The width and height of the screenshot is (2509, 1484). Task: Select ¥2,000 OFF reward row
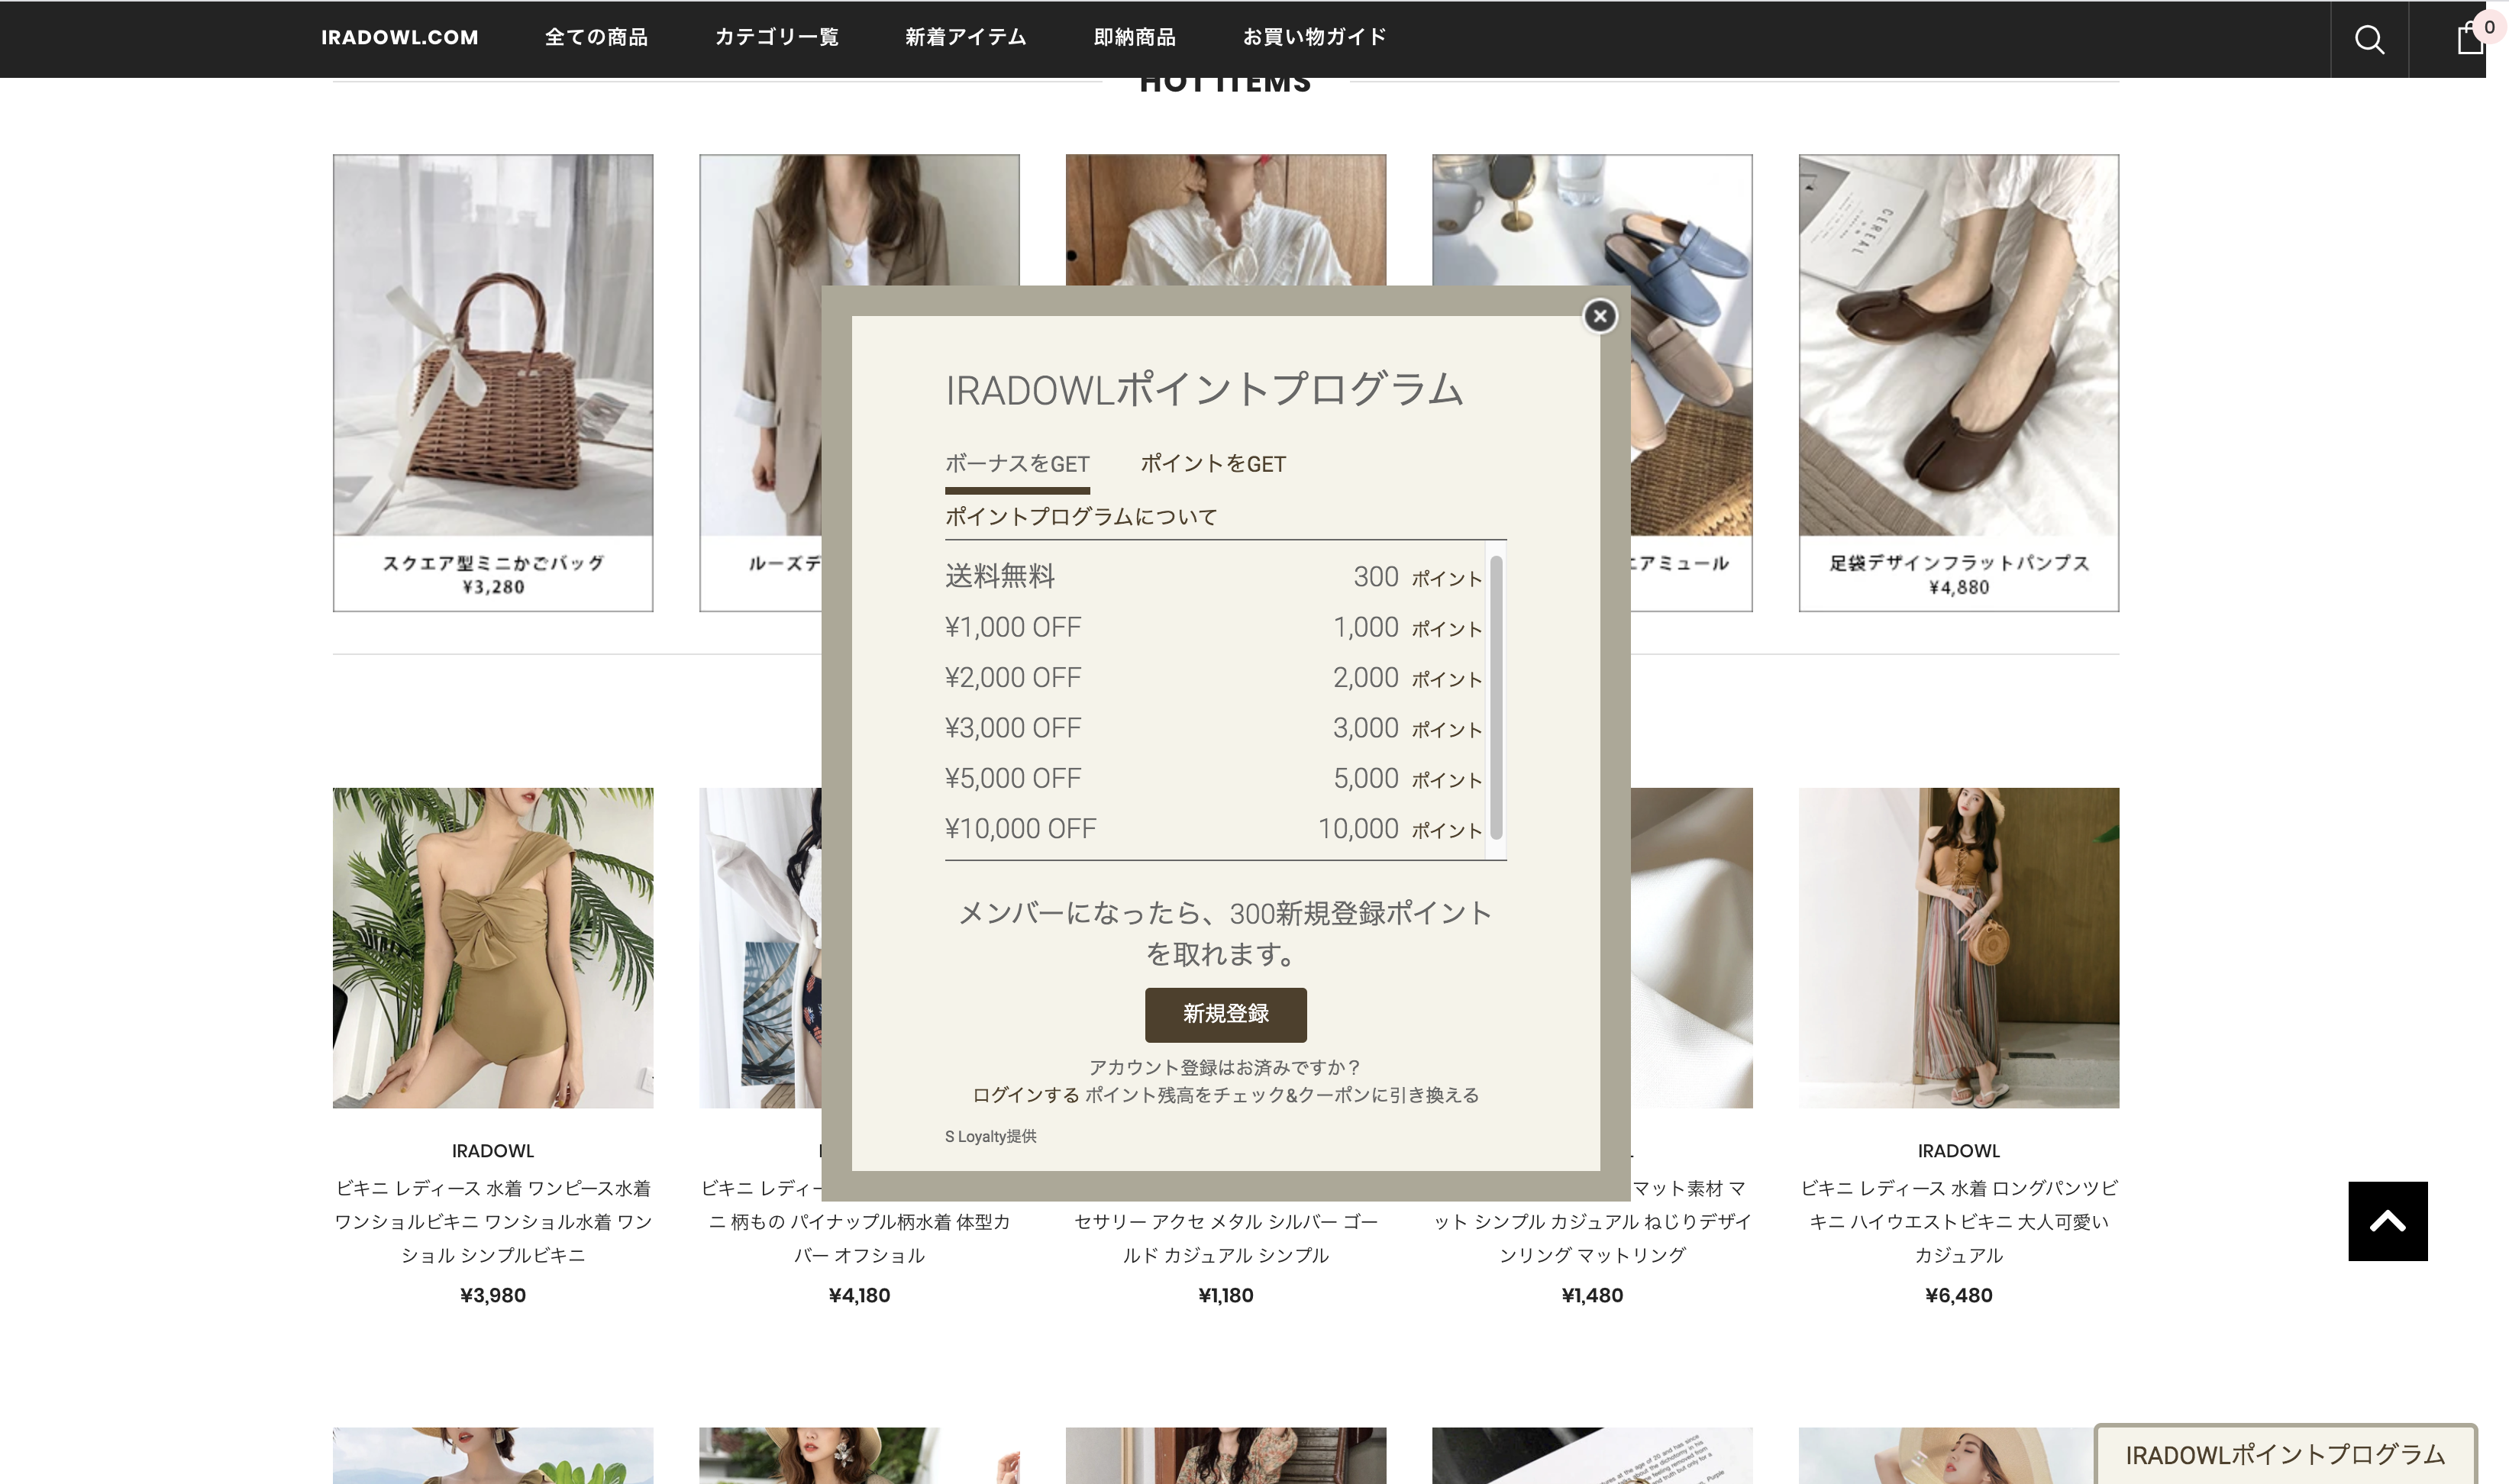1214,677
